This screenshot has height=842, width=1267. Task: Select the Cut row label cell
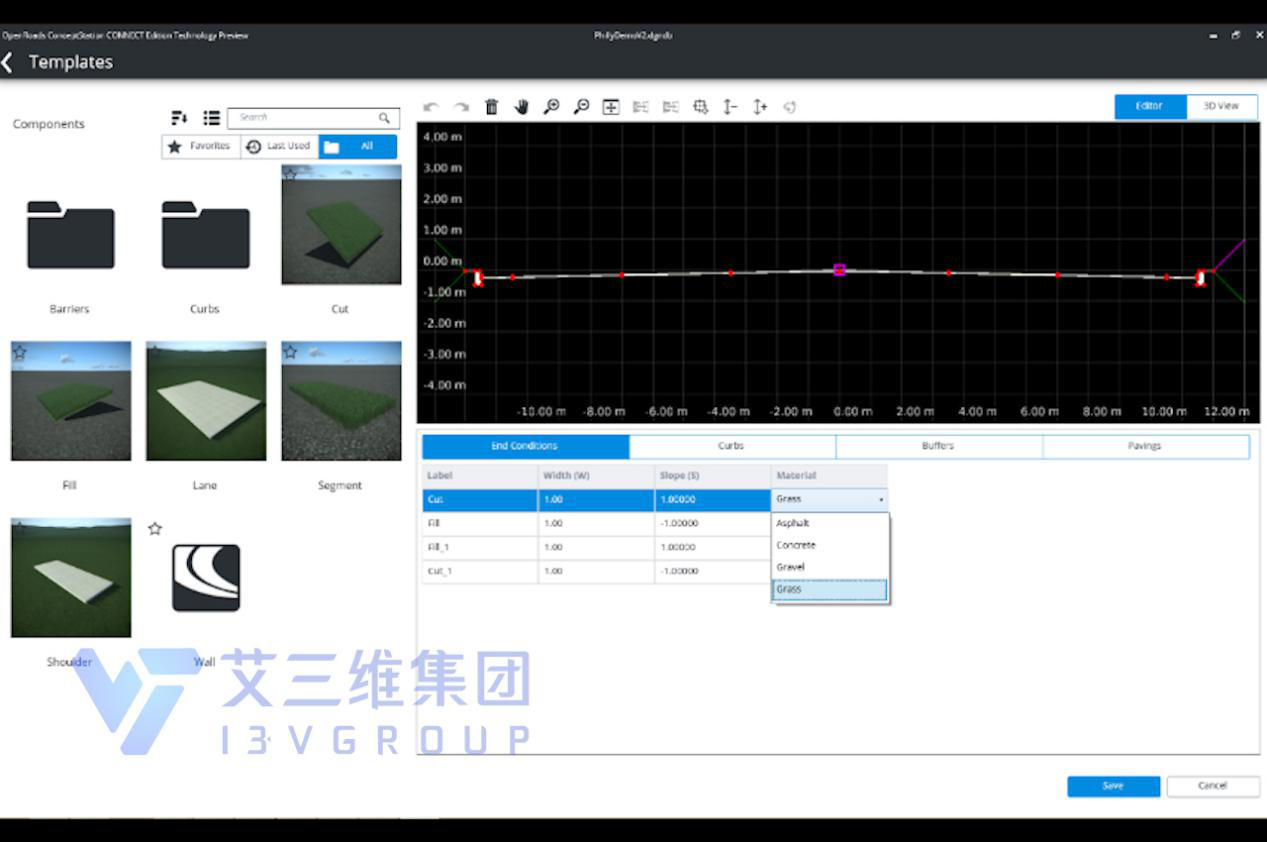point(480,499)
